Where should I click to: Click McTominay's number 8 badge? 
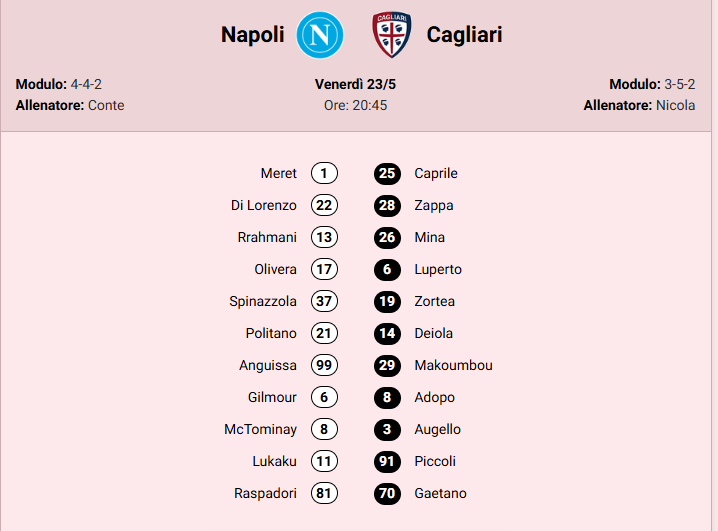pyautogui.click(x=324, y=429)
